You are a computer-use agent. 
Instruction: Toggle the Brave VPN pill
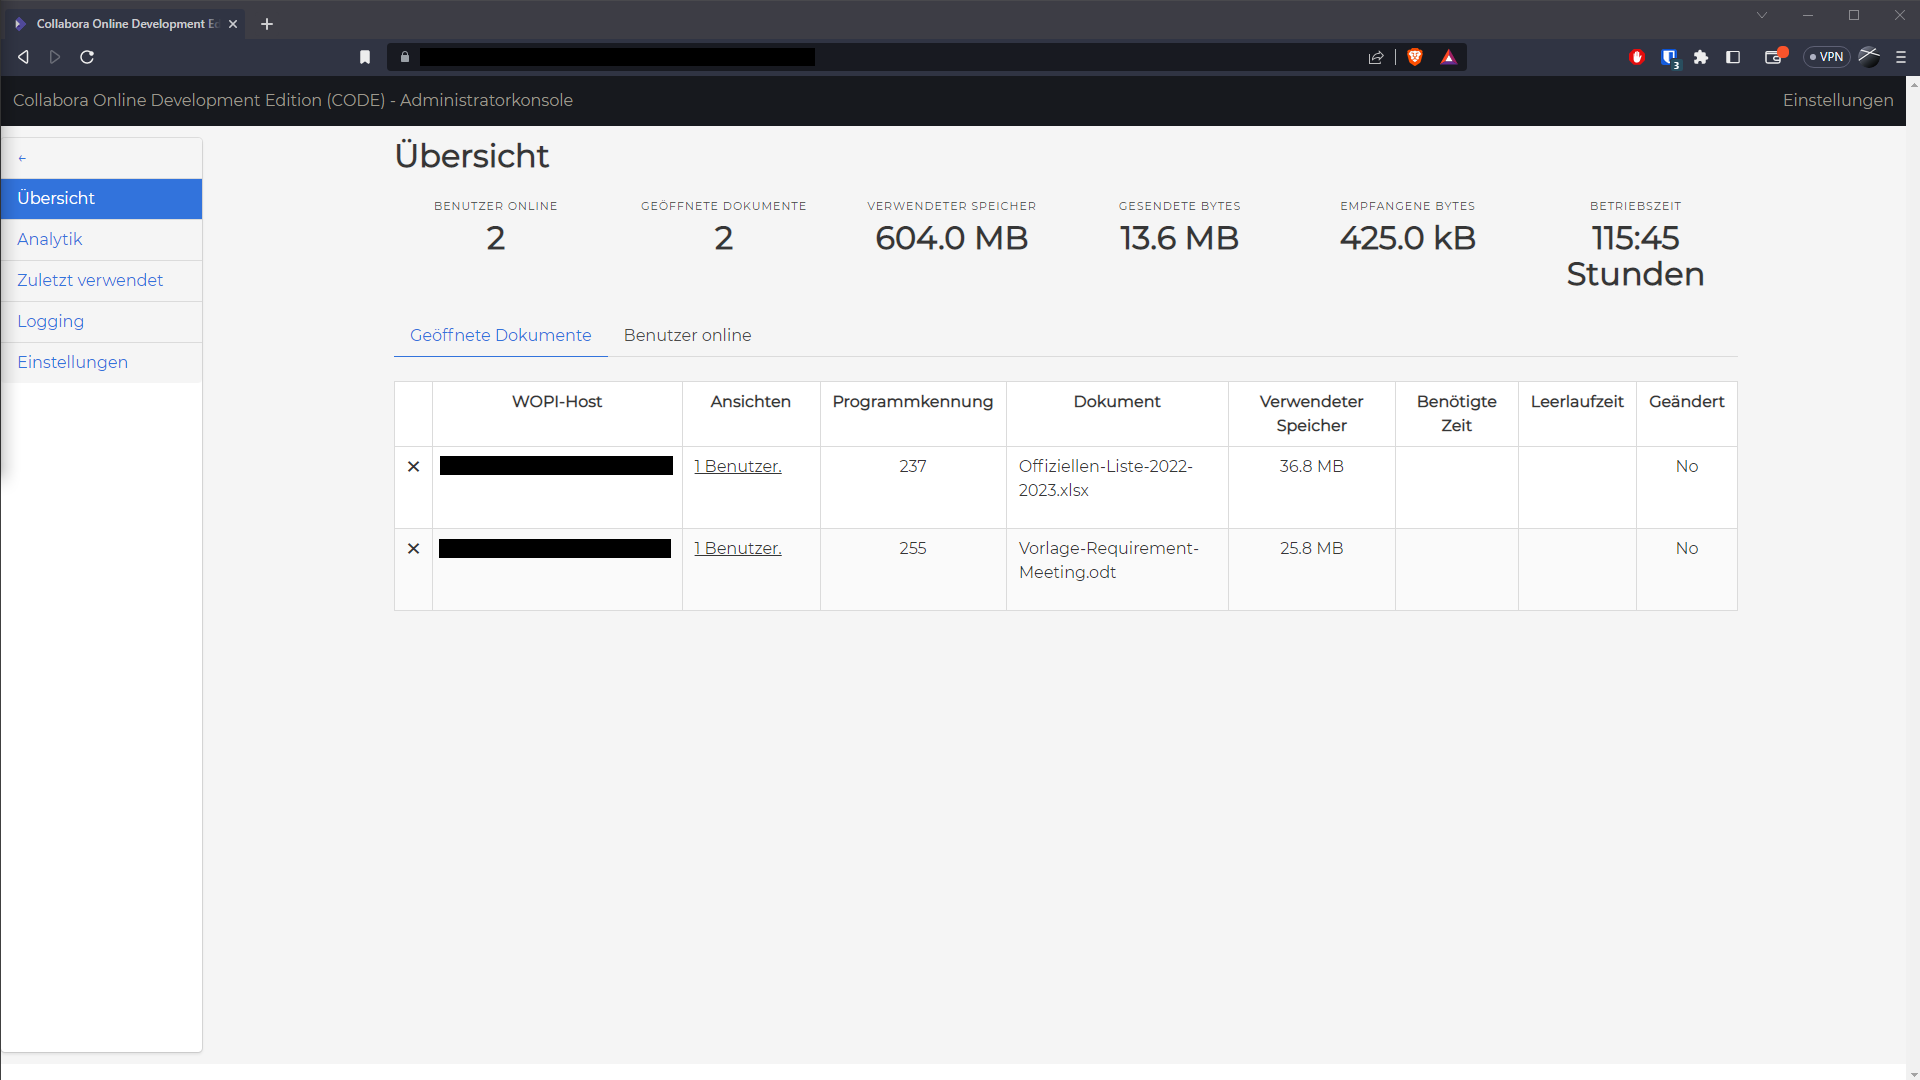coord(1827,57)
